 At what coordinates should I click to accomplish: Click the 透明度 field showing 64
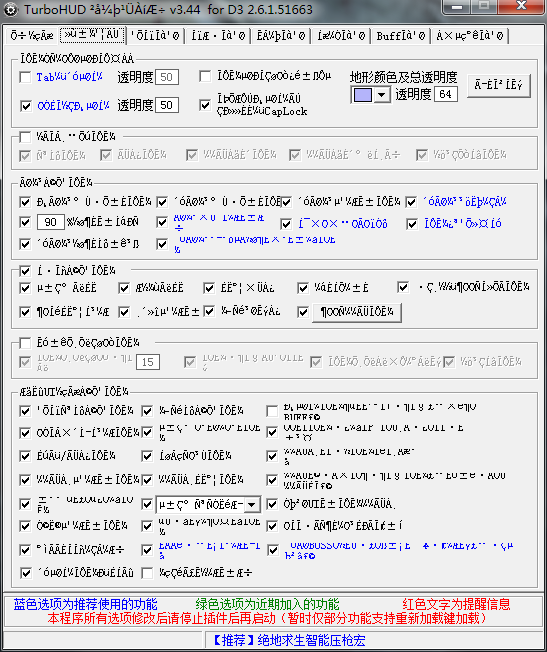coord(446,94)
